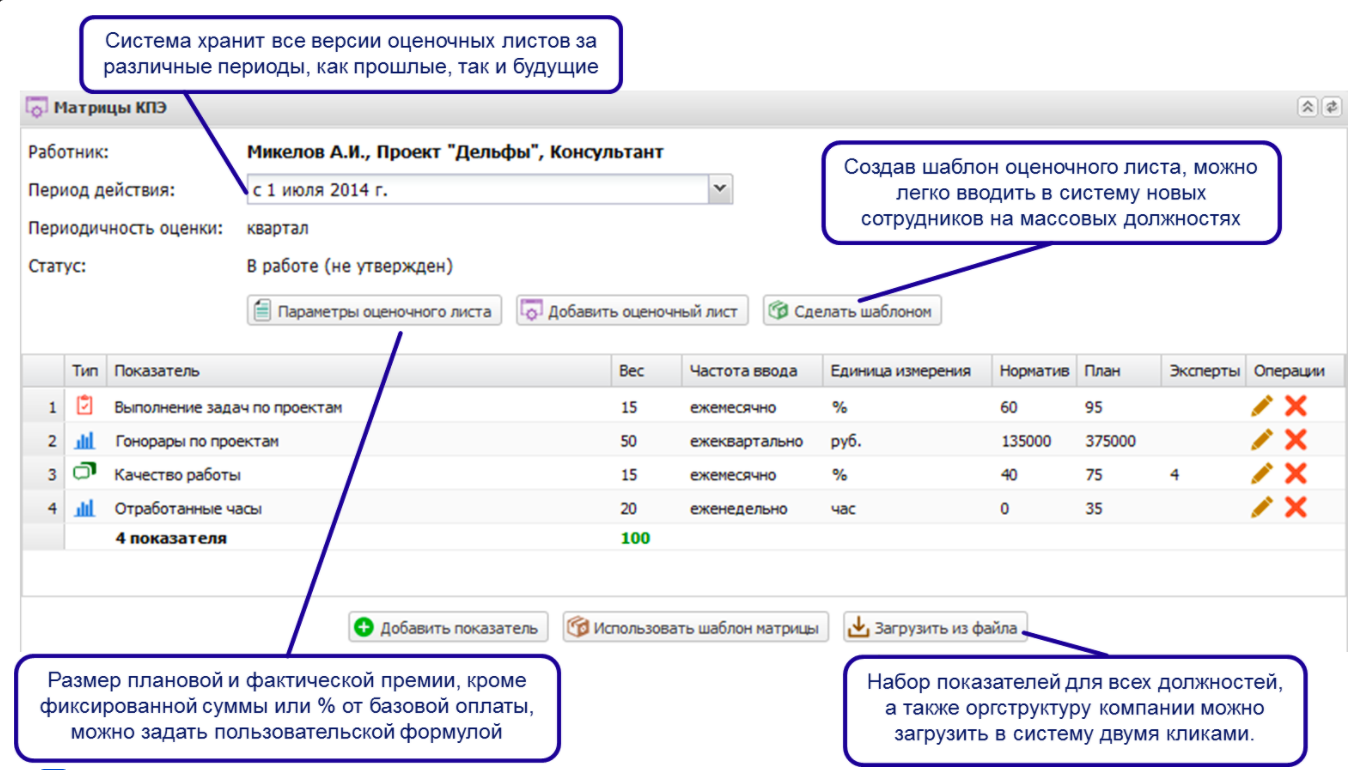Image resolution: width=1352 pixels, height=770 pixels.
Task: Click employee name 'Микелов А.И., Проект "Дельфы", Консультант'
Action: pyautogui.click(x=455, y=153)
